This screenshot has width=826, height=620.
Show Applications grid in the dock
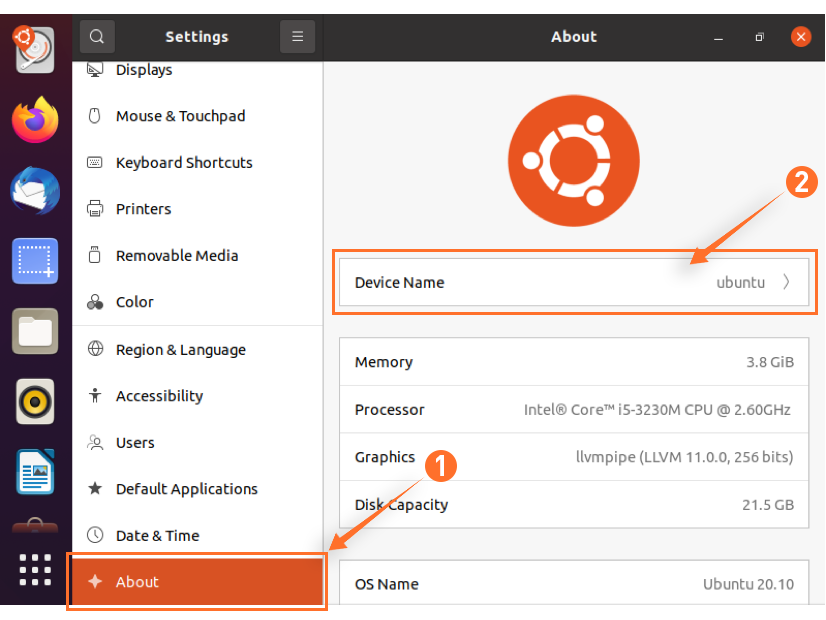click(x=35, y=569)
